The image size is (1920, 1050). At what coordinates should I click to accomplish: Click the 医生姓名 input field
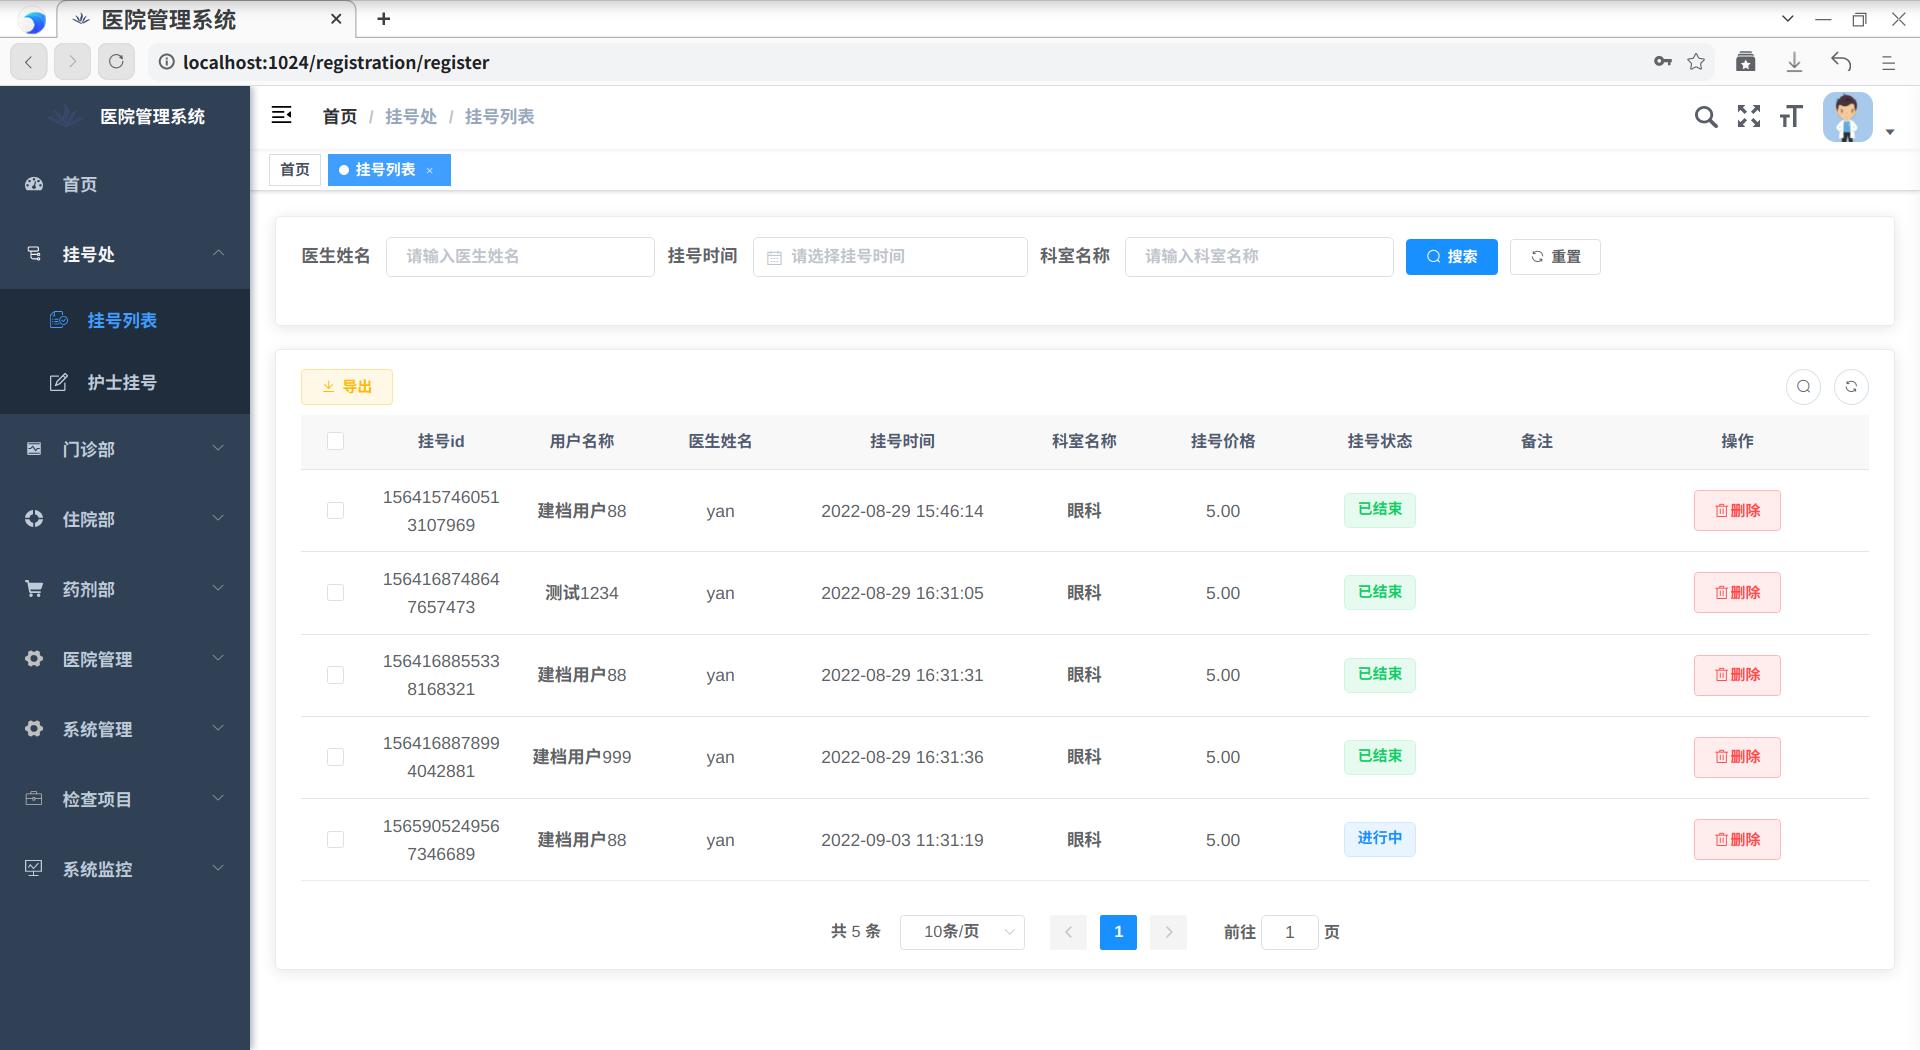tap(520, 257)
